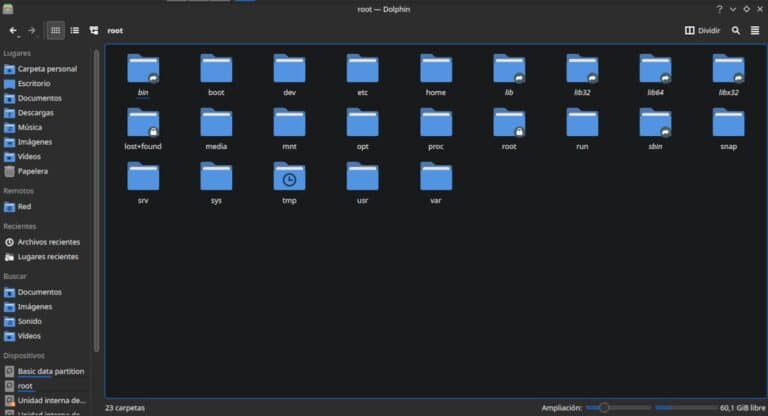Switch to details tree view mode

[x=94, y=30]
